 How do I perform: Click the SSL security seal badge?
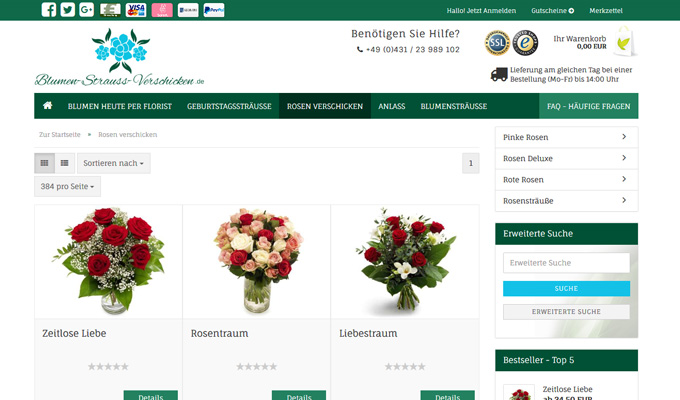pyautogui.click(x=497, y=43)
